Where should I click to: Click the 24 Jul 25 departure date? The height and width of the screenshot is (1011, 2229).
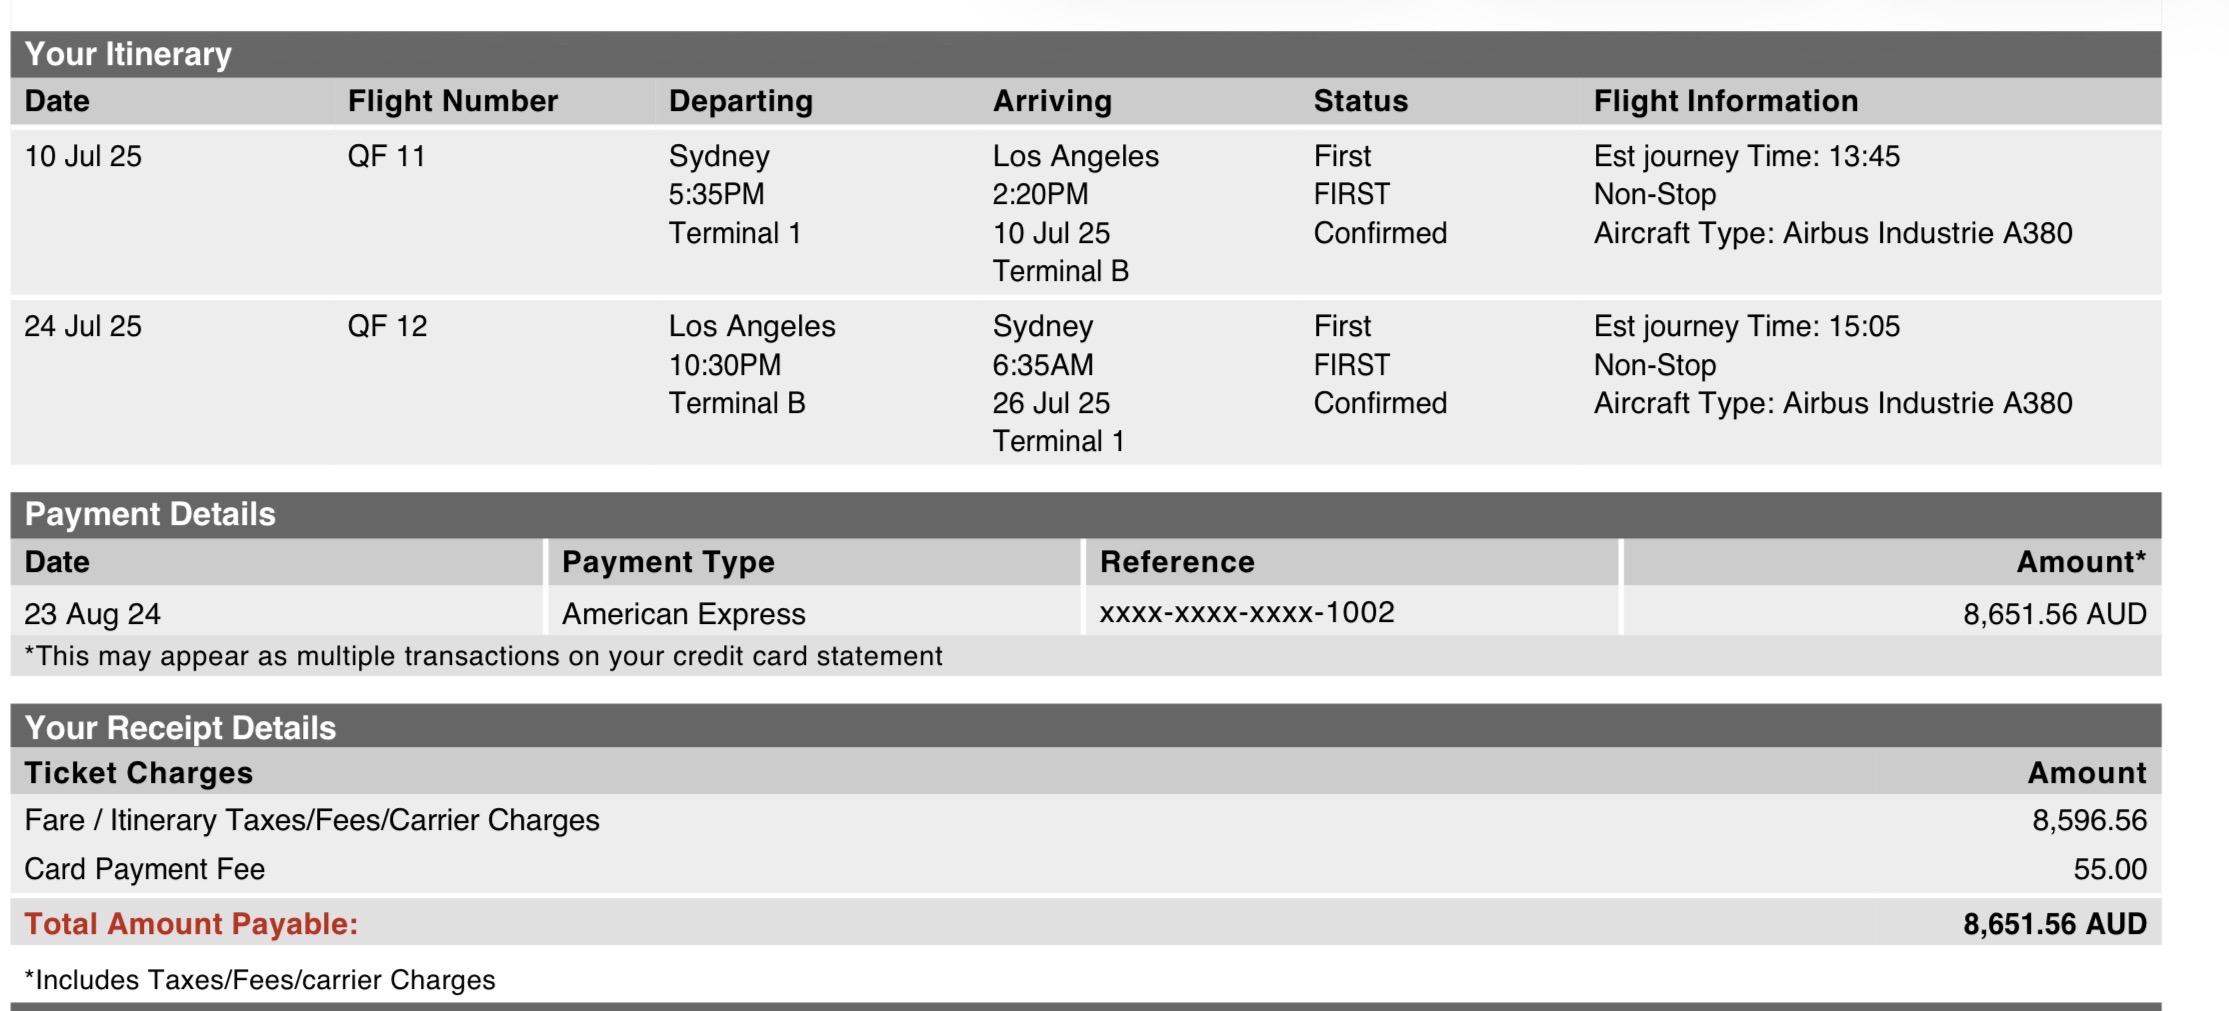(x=83, y=326)
